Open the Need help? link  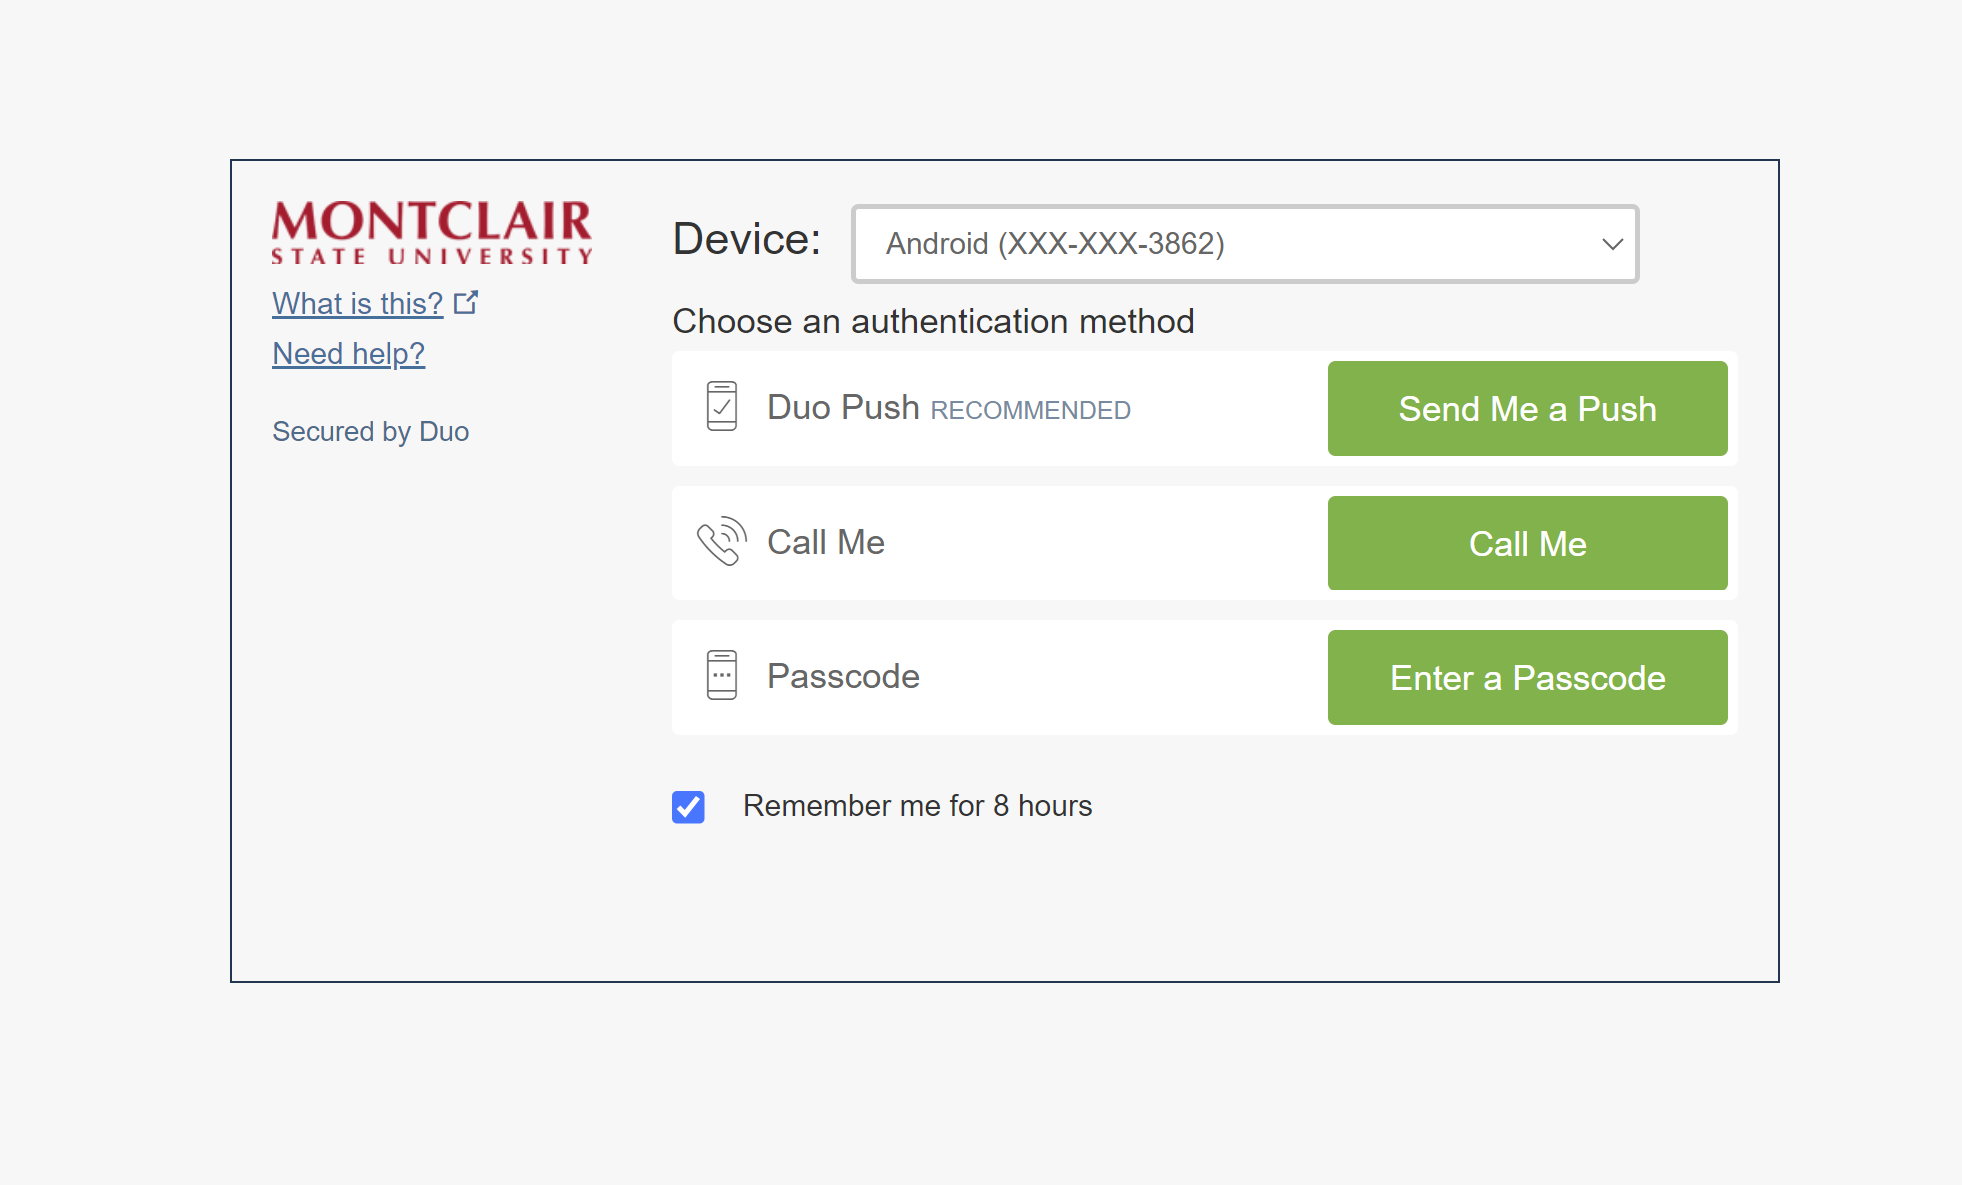(348, 354)
